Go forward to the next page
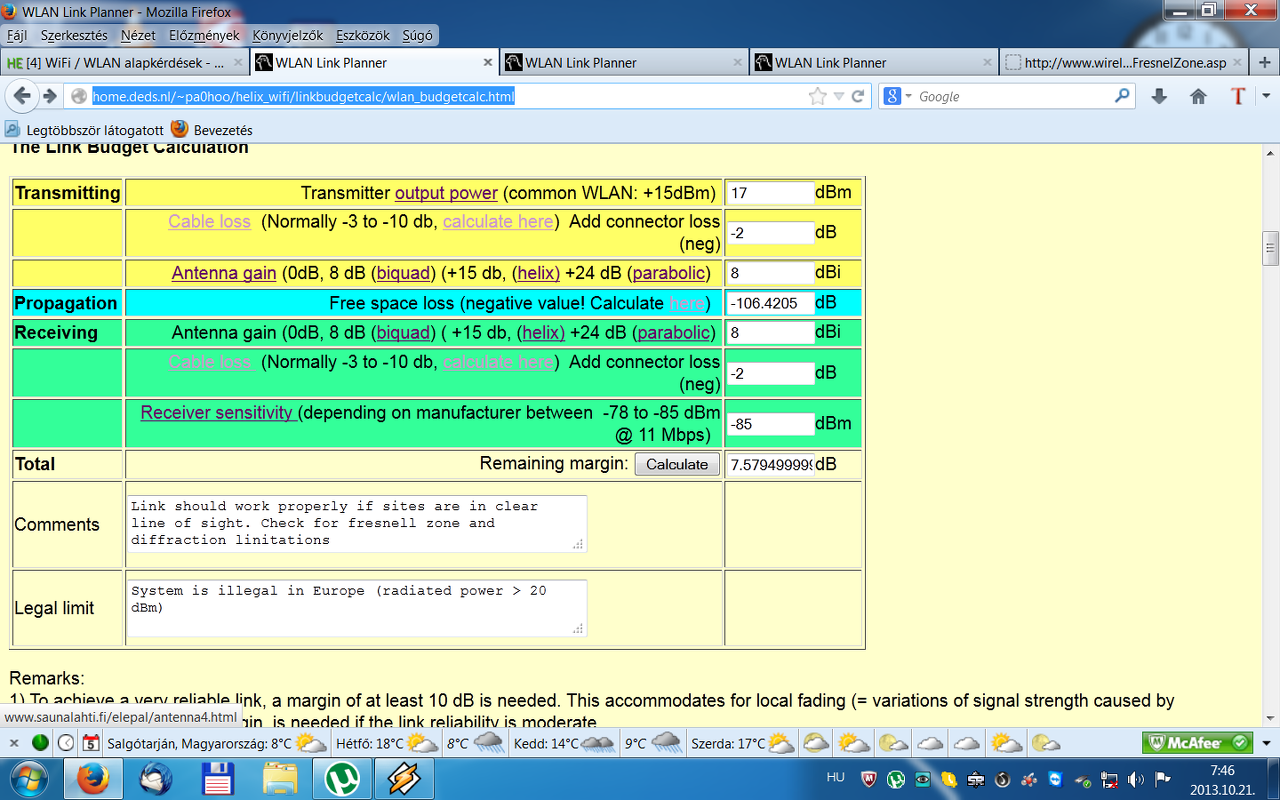The width and height of the screenshot is (1280, 800). pos(49,96)
